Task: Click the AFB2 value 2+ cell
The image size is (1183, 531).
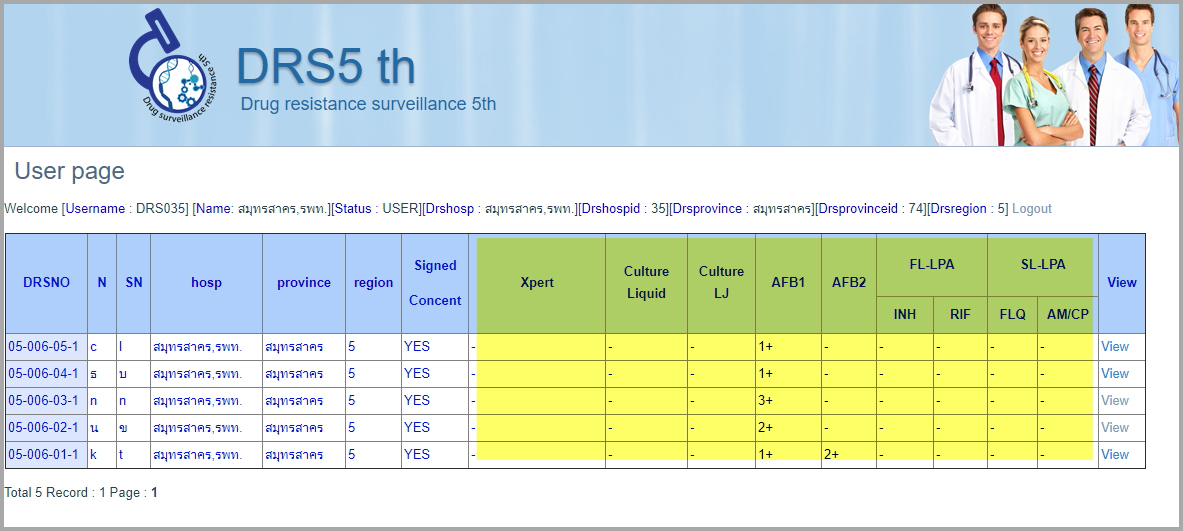Action: [x=832, y=455]
